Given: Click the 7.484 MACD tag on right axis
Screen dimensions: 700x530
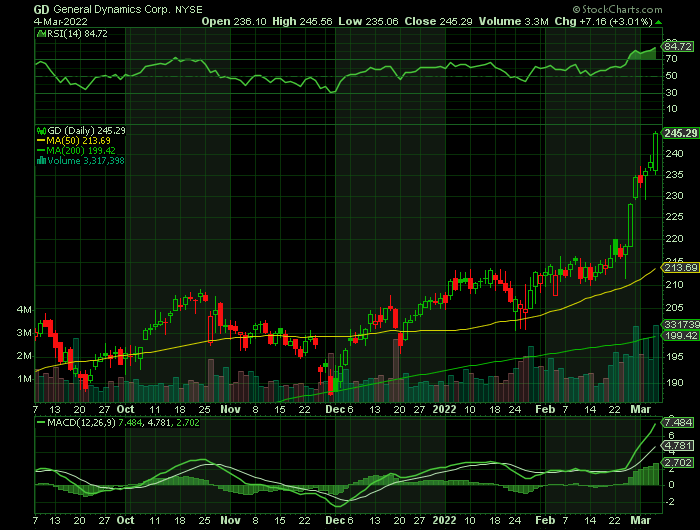Looking at the screenshot, I should tap(678, 422).
